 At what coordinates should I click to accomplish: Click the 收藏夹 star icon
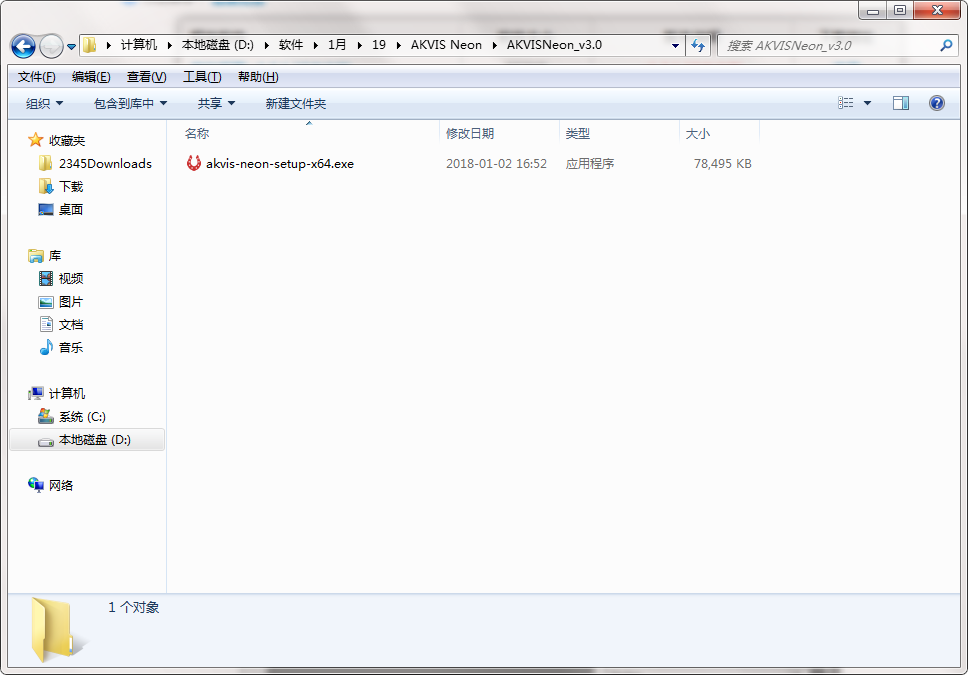(x=36, y=140)
